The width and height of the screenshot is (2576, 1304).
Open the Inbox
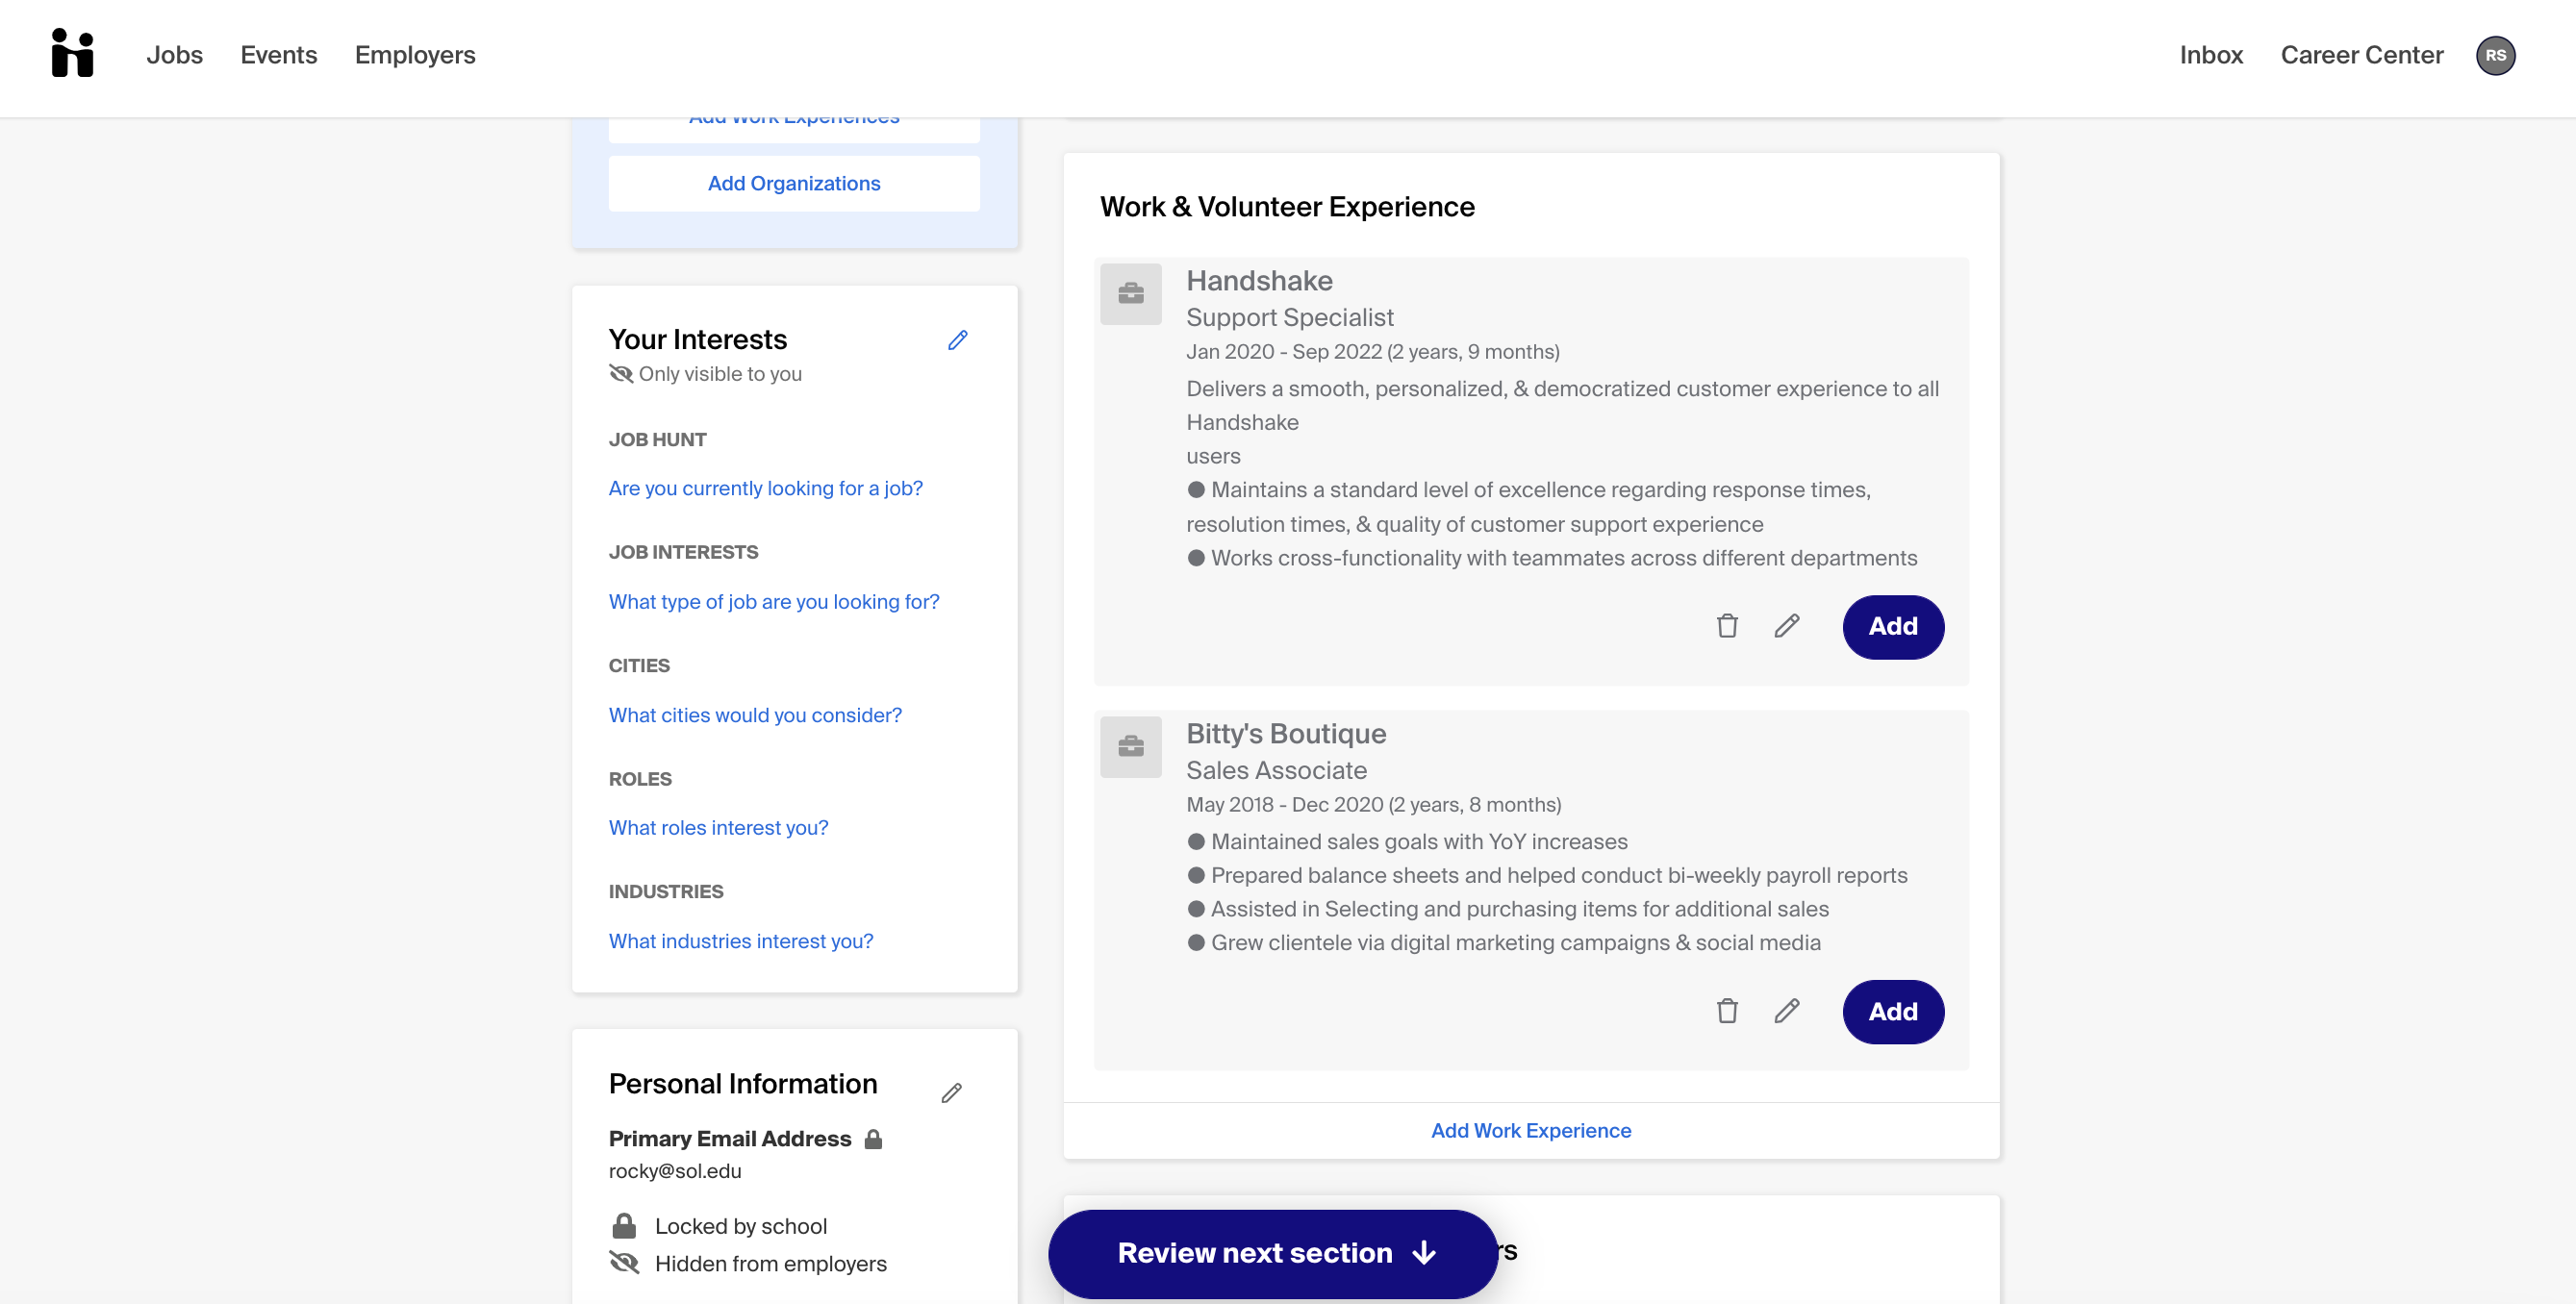pos(2211,55)
